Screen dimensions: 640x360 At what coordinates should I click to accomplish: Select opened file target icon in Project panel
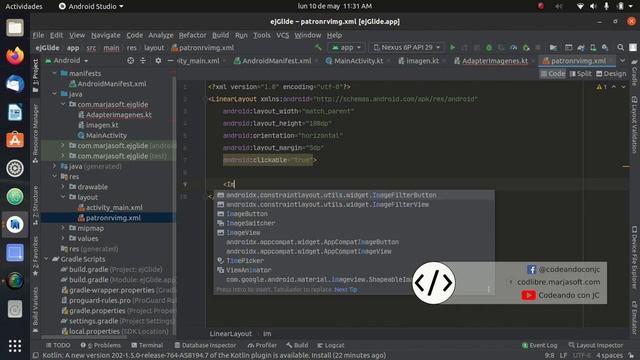[130, 61]
